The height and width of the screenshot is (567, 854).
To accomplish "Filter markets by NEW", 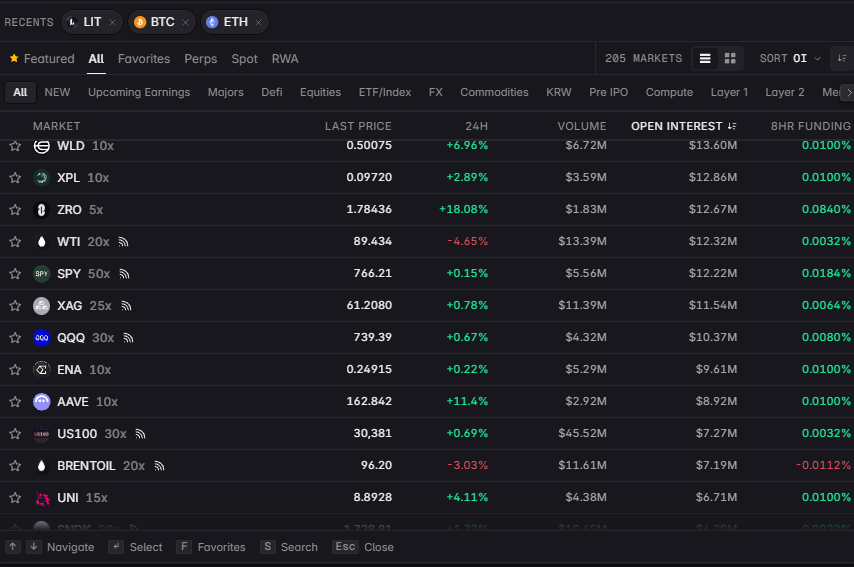I will point(57,93).
